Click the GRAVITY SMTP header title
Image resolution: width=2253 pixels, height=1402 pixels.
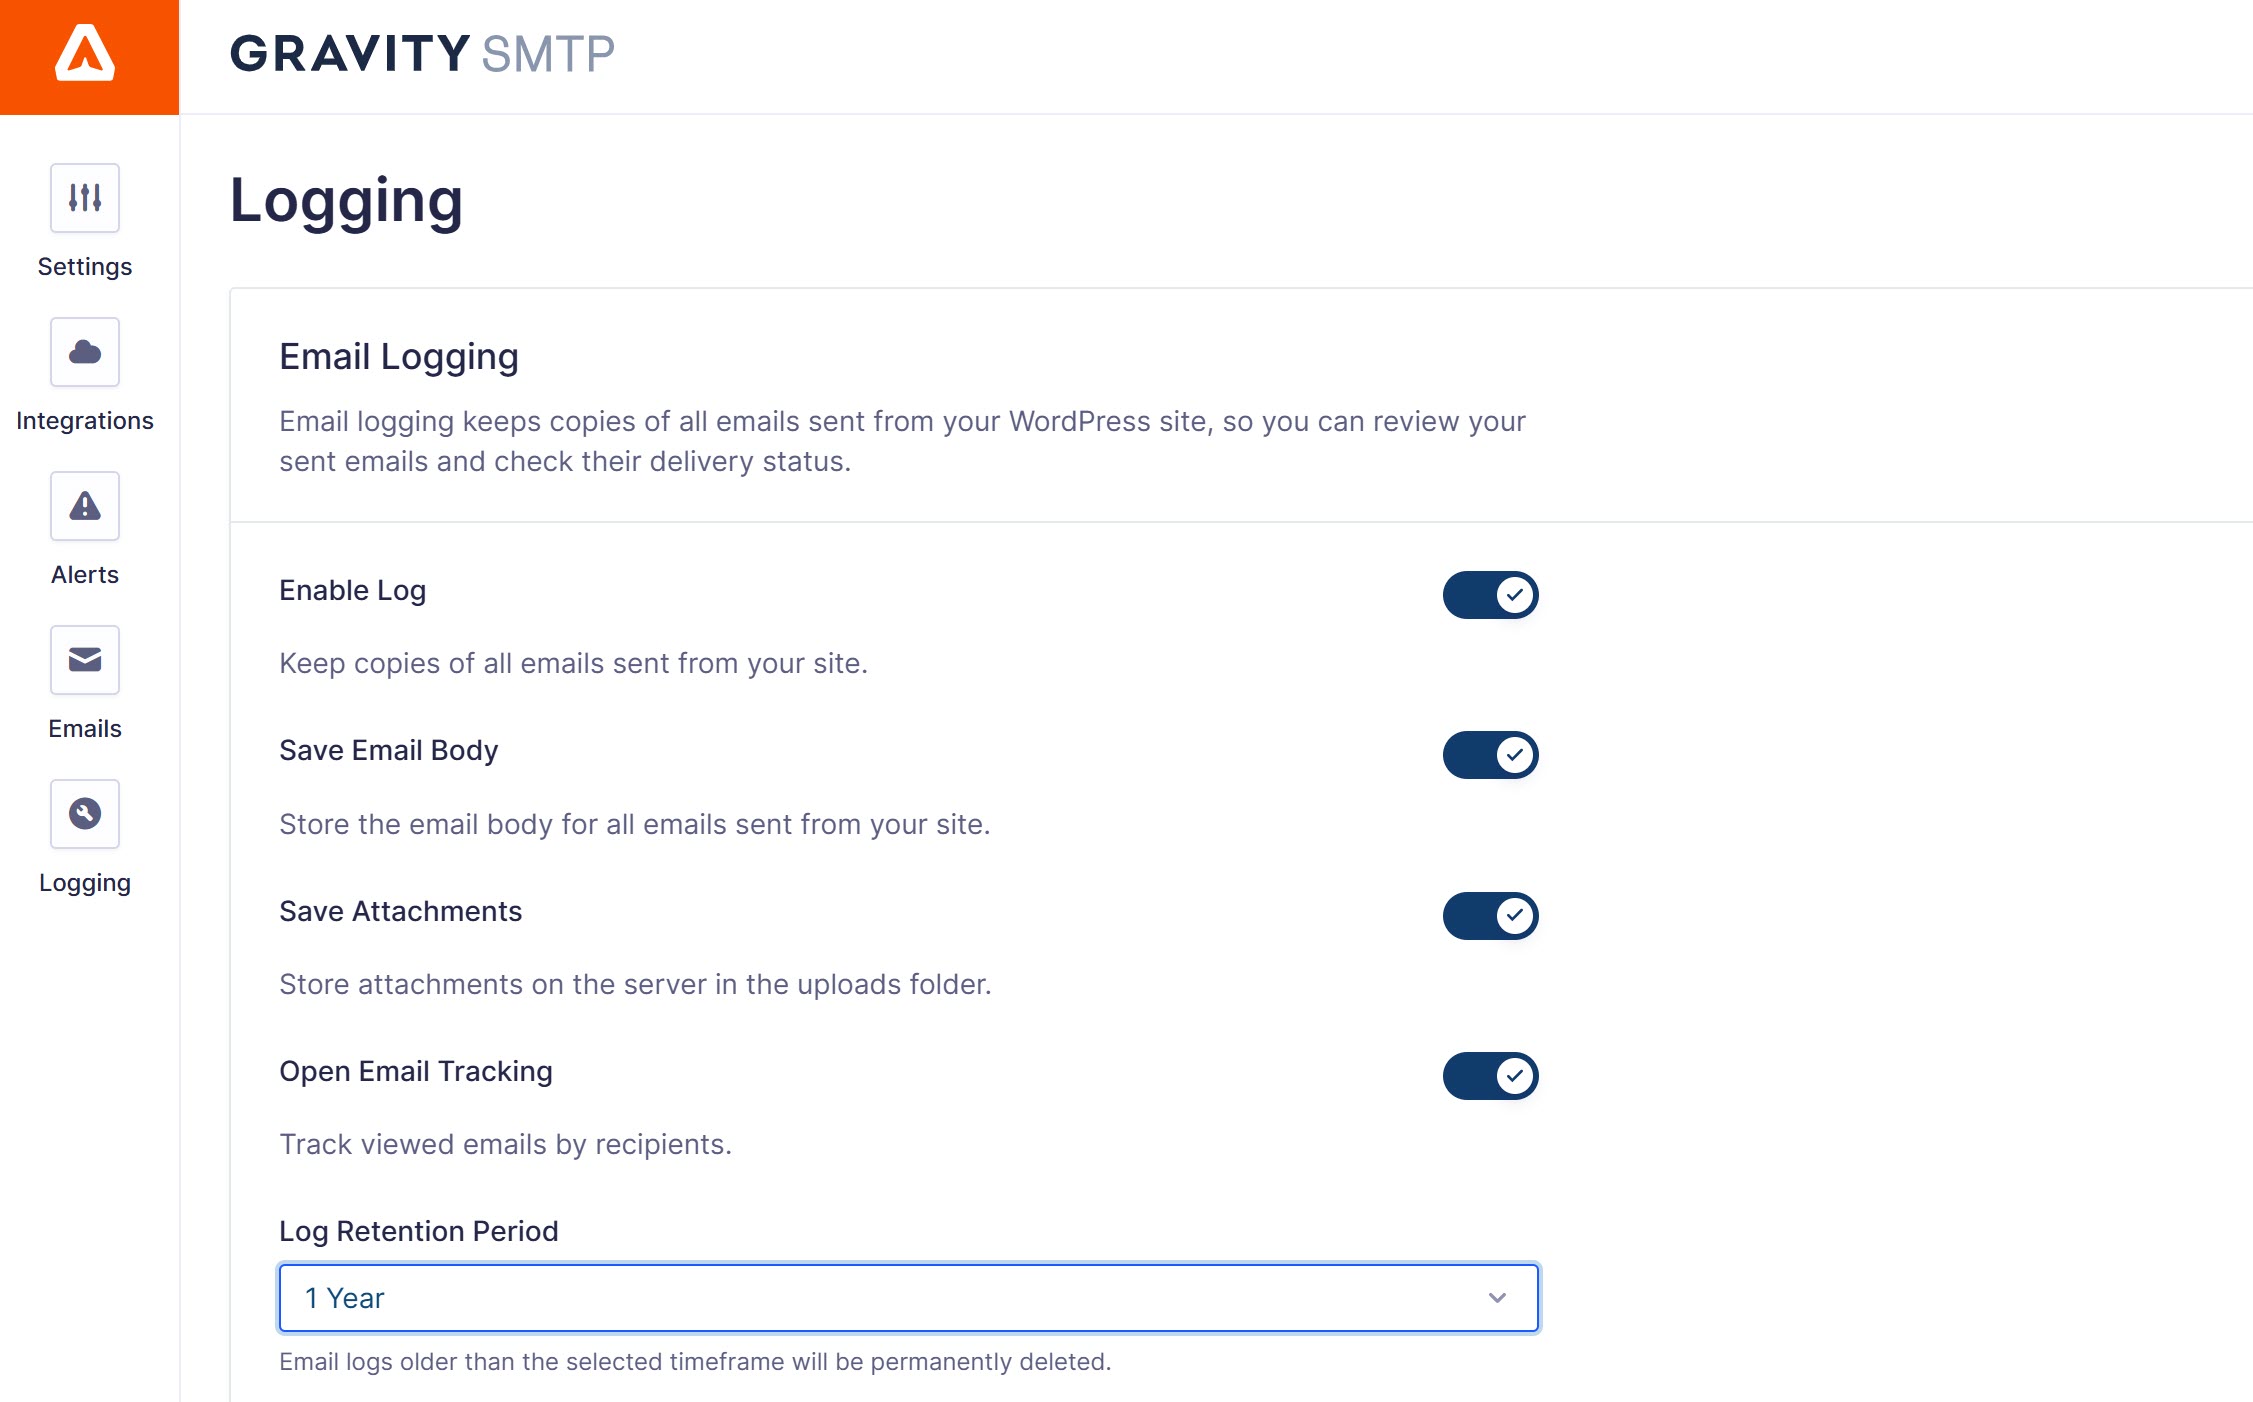(421, 54)
